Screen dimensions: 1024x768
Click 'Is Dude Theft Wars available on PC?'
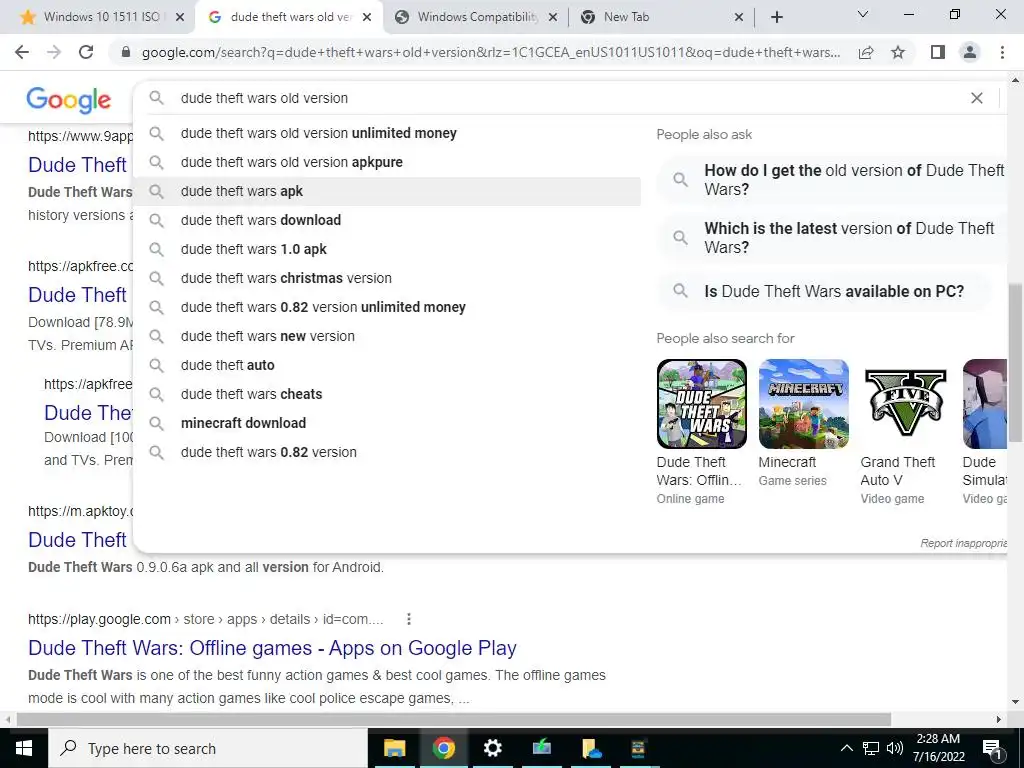[x=825, y=291]
